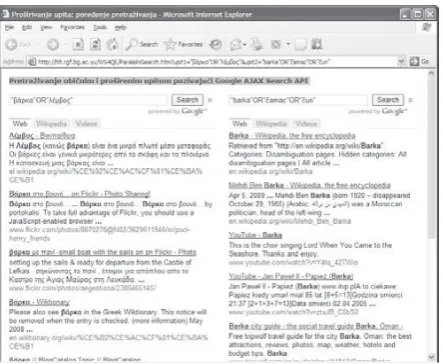Viewport: 443px width, 364px height.
Task: Go to the Home page icon
Action: pyautogui.click(x=113, y=44)
